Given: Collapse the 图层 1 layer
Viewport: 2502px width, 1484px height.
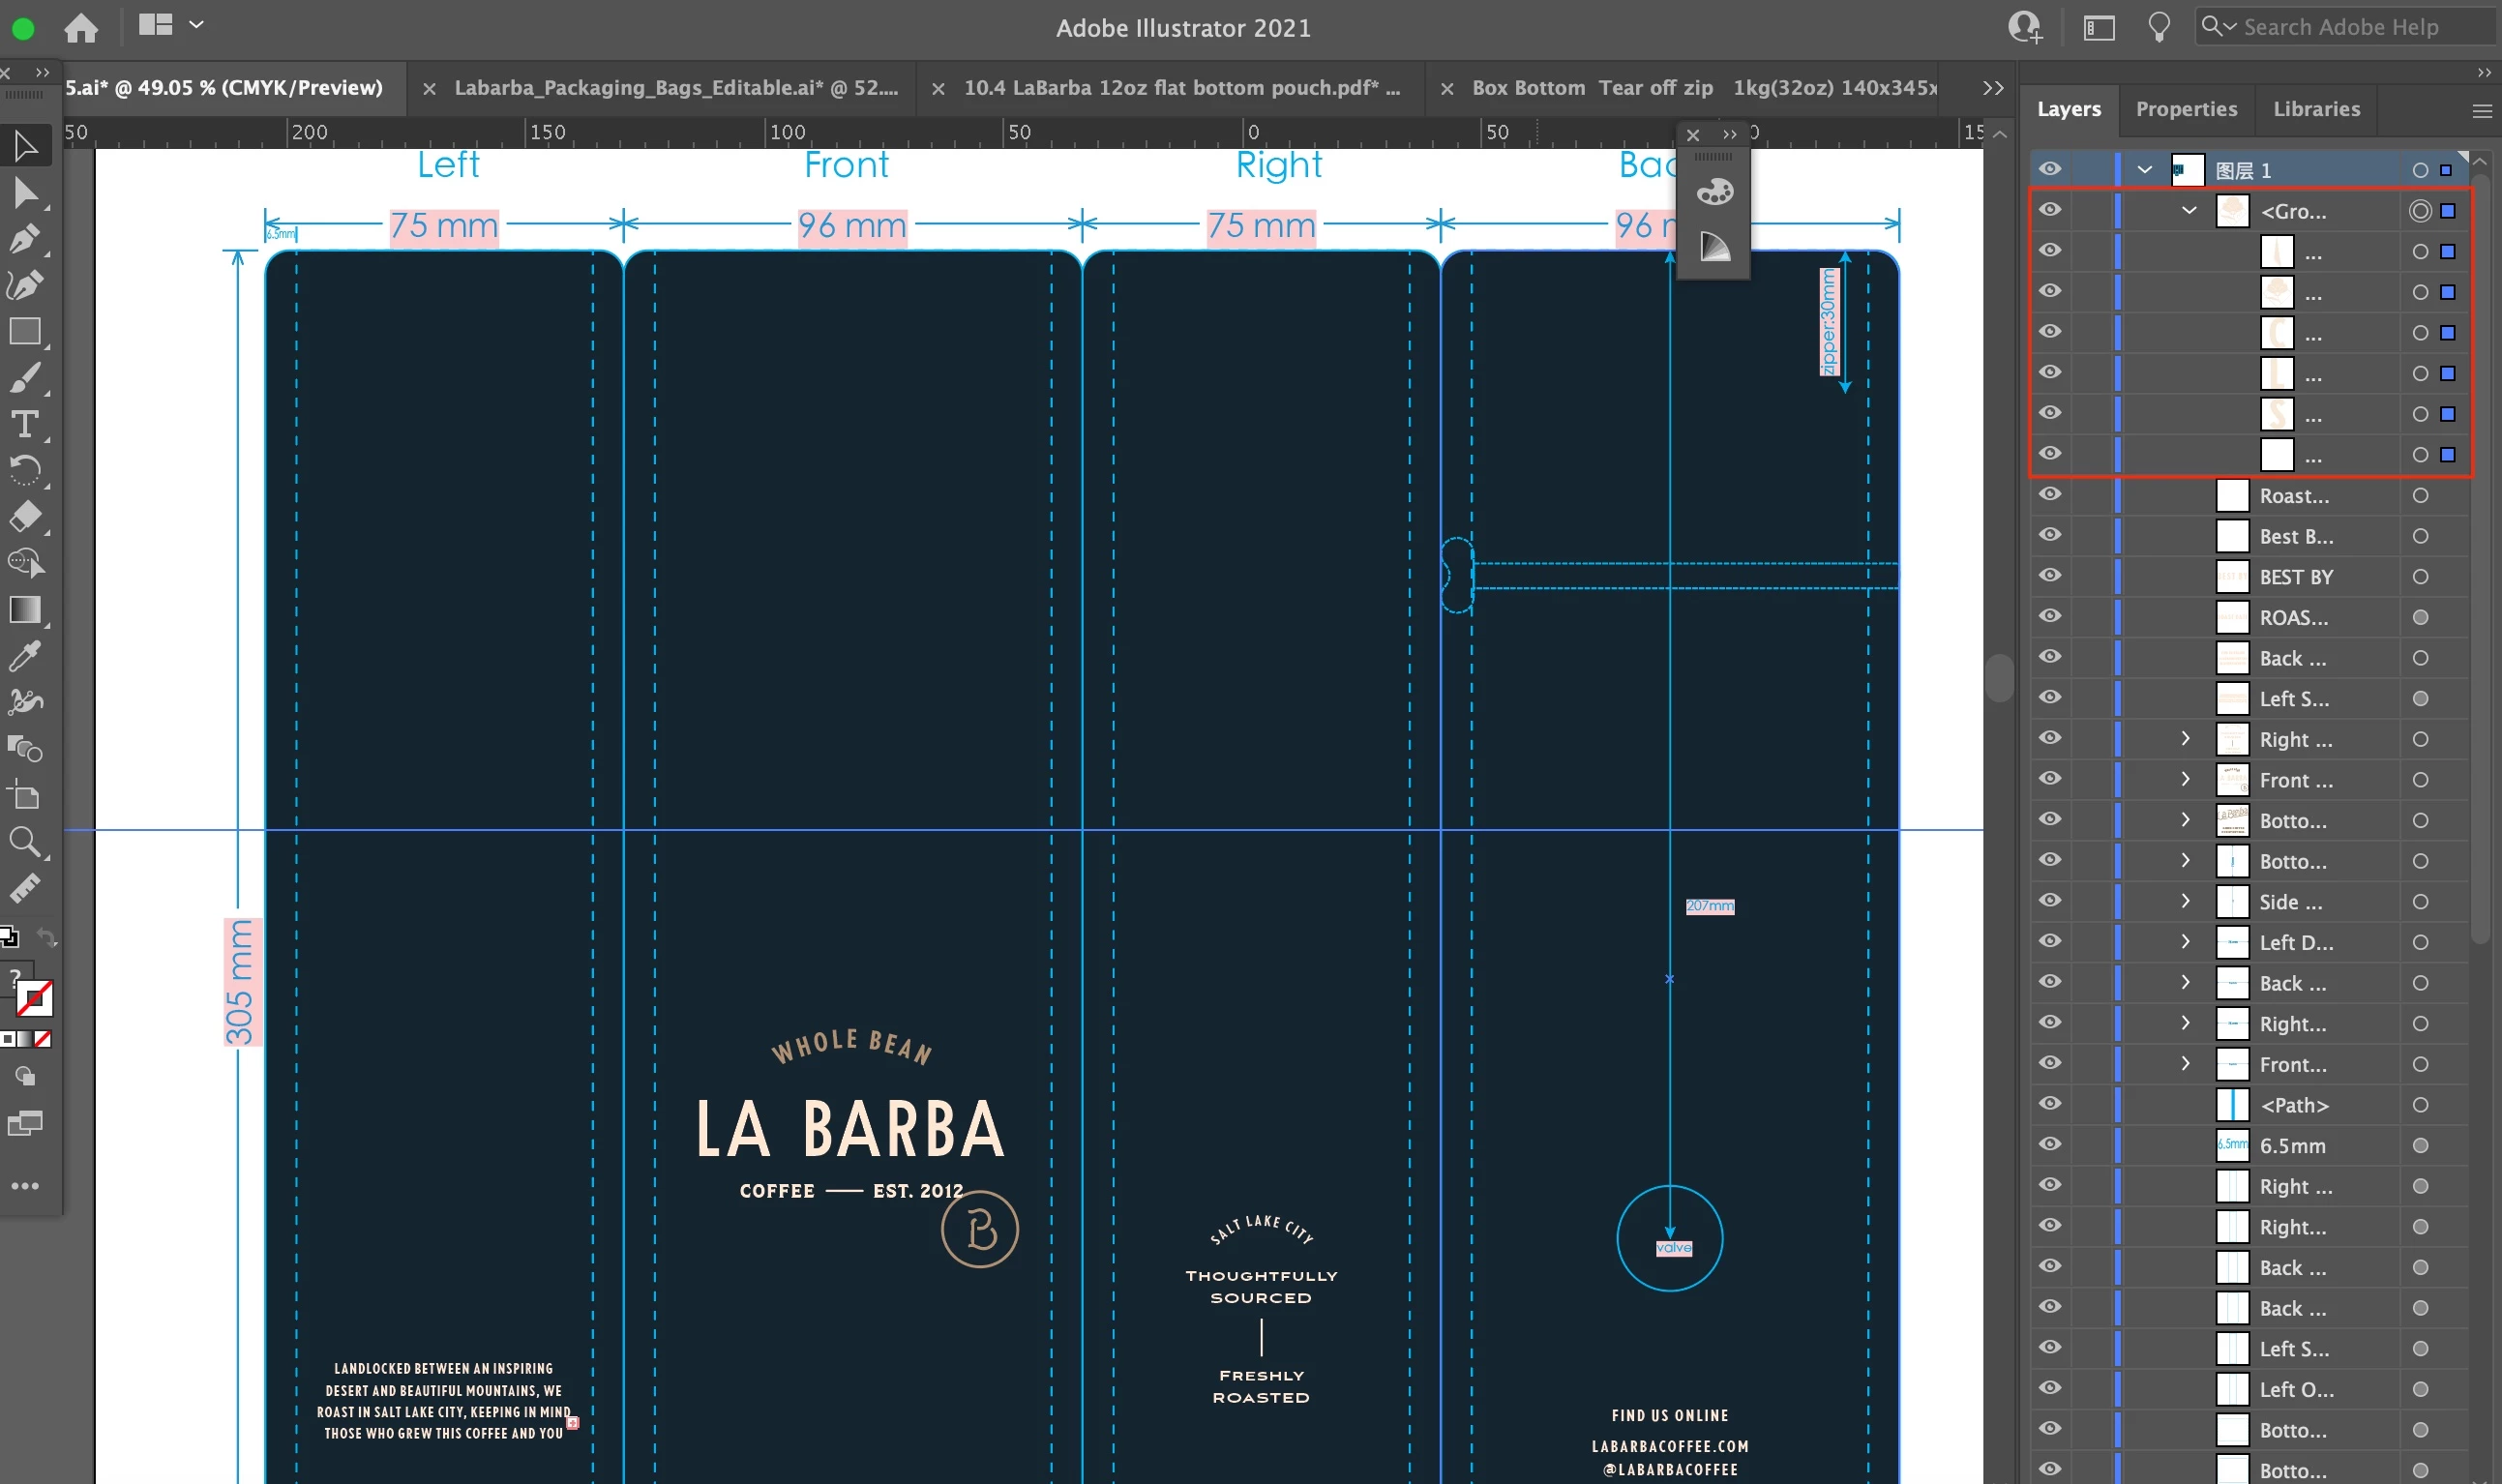Looking at the screenshot, I should [x=2144, y=170].
